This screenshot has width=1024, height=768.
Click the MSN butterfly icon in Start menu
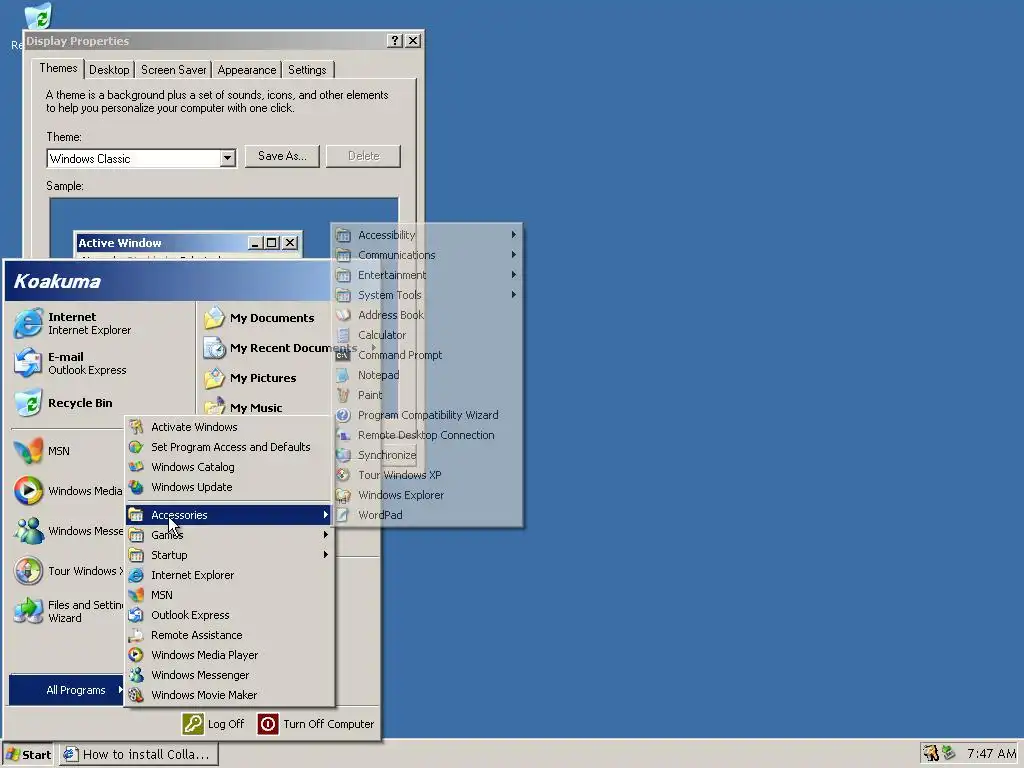(x=28, y=451)
